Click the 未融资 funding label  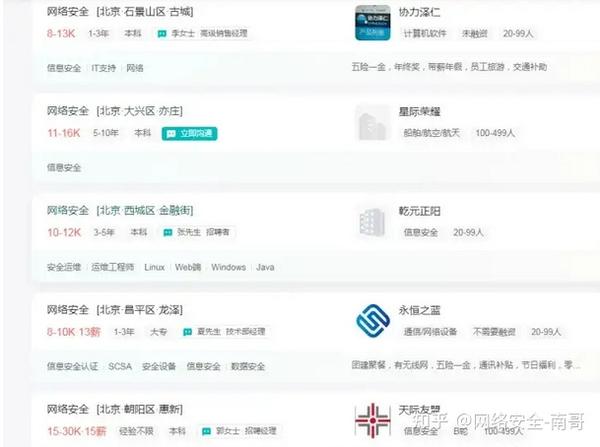point(474,34)
